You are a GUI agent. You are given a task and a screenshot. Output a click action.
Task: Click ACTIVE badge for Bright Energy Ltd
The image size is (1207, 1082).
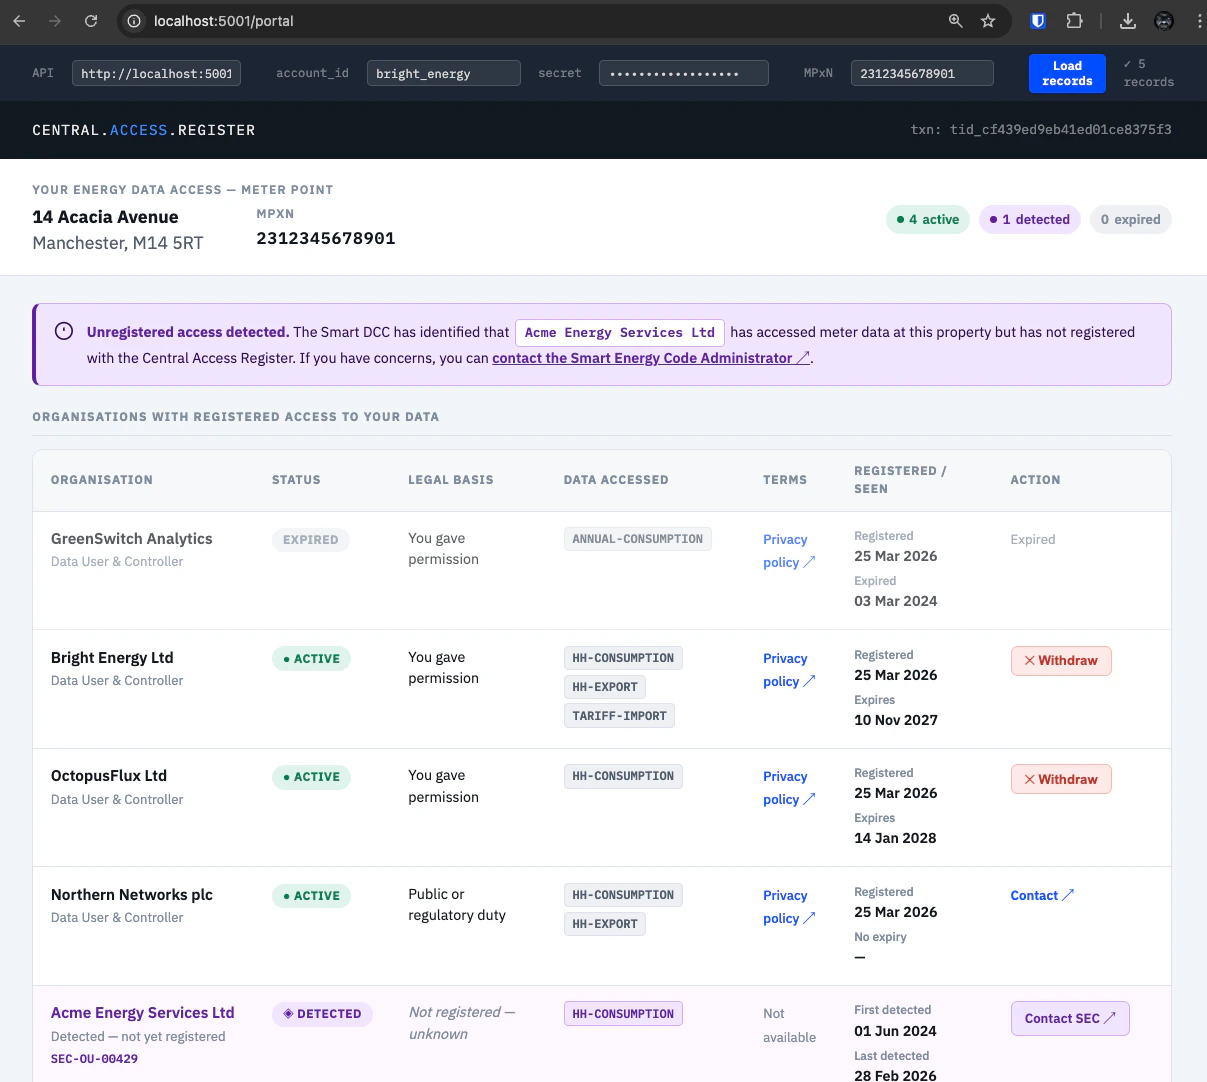pos(311,659)
